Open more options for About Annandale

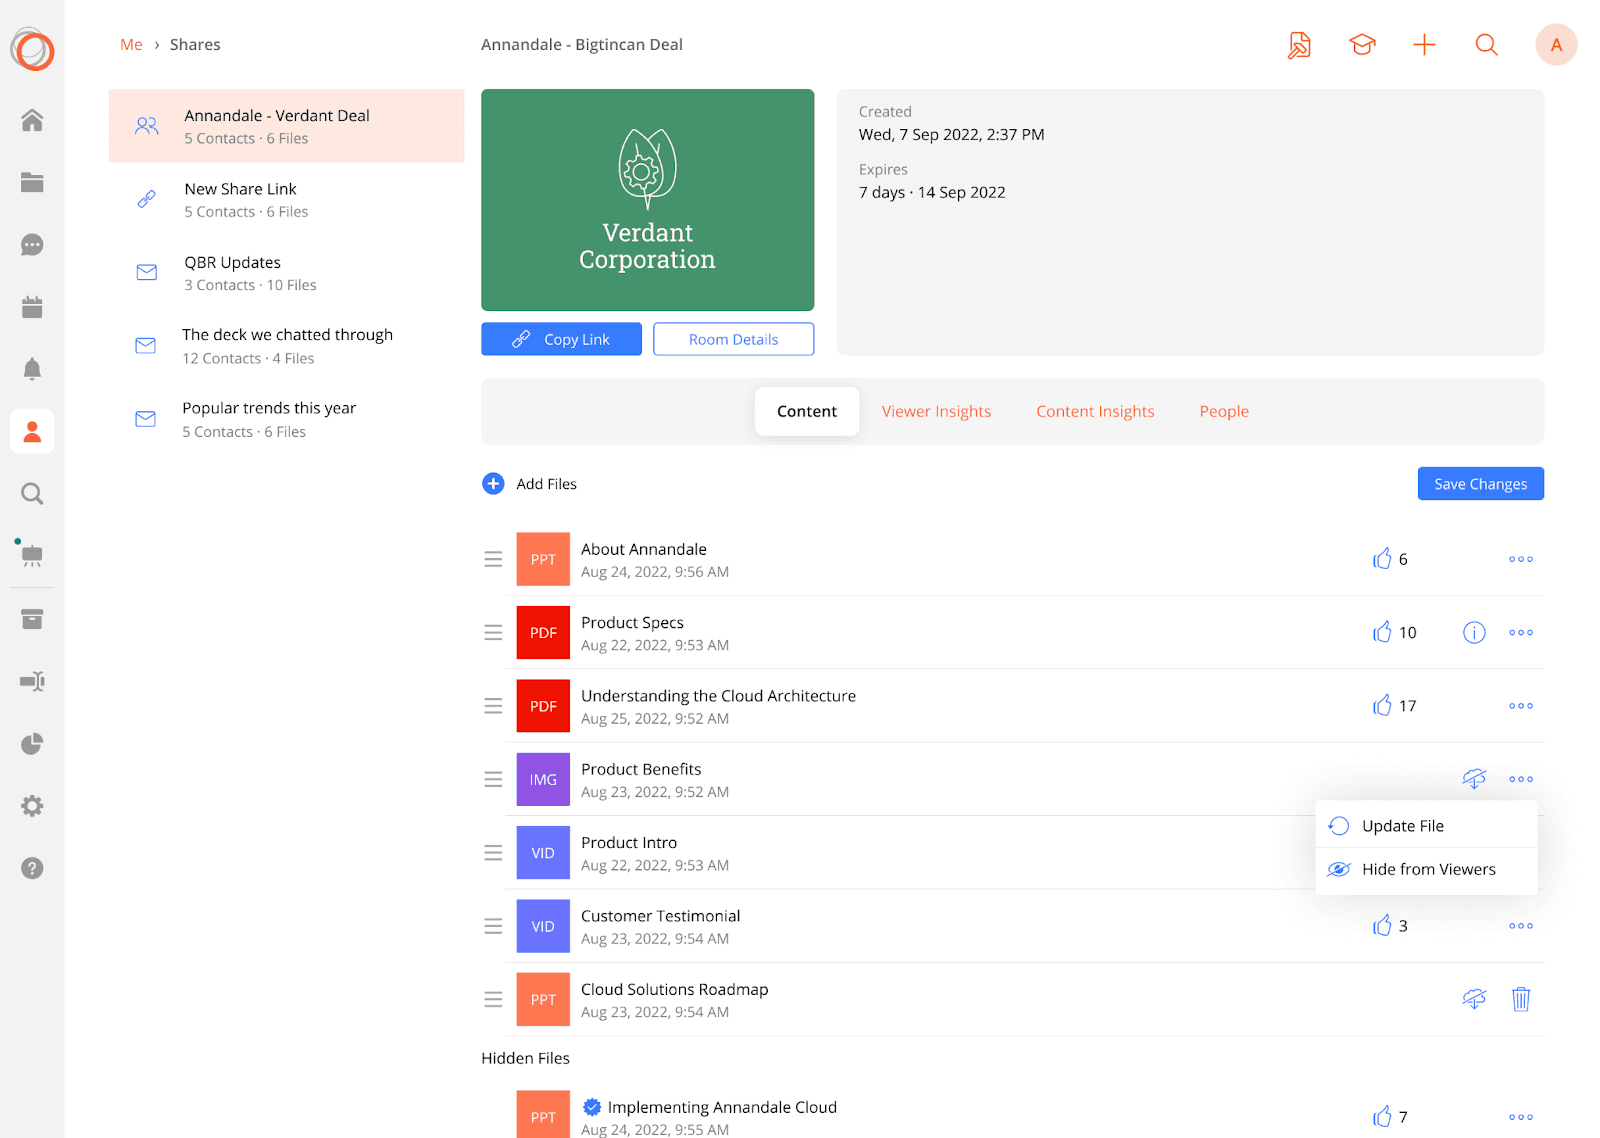pyautogui.click(x=1520, y=559)
